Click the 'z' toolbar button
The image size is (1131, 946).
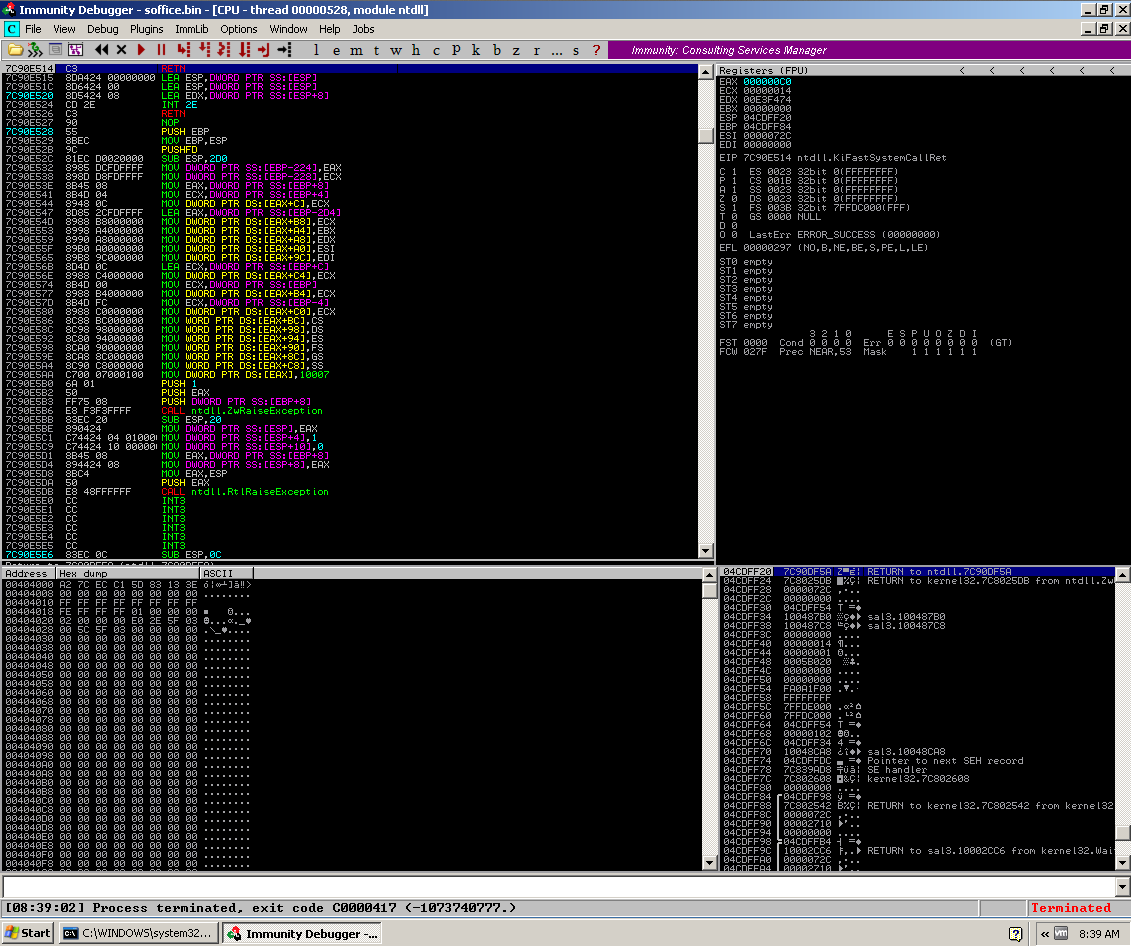coord(516,50)
